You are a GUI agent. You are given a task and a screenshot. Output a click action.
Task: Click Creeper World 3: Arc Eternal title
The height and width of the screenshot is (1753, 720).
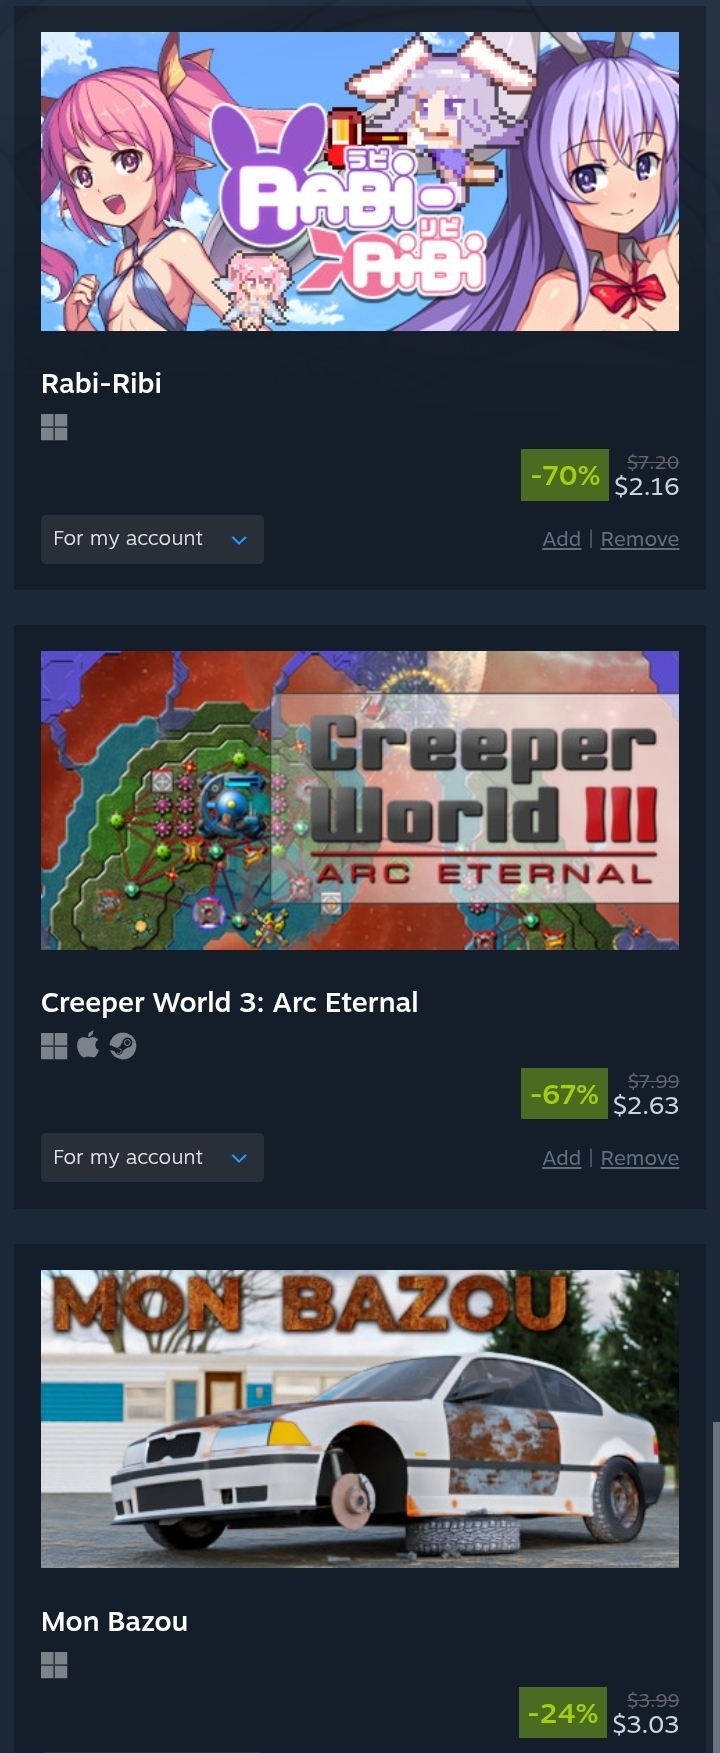coord(229,1002)
